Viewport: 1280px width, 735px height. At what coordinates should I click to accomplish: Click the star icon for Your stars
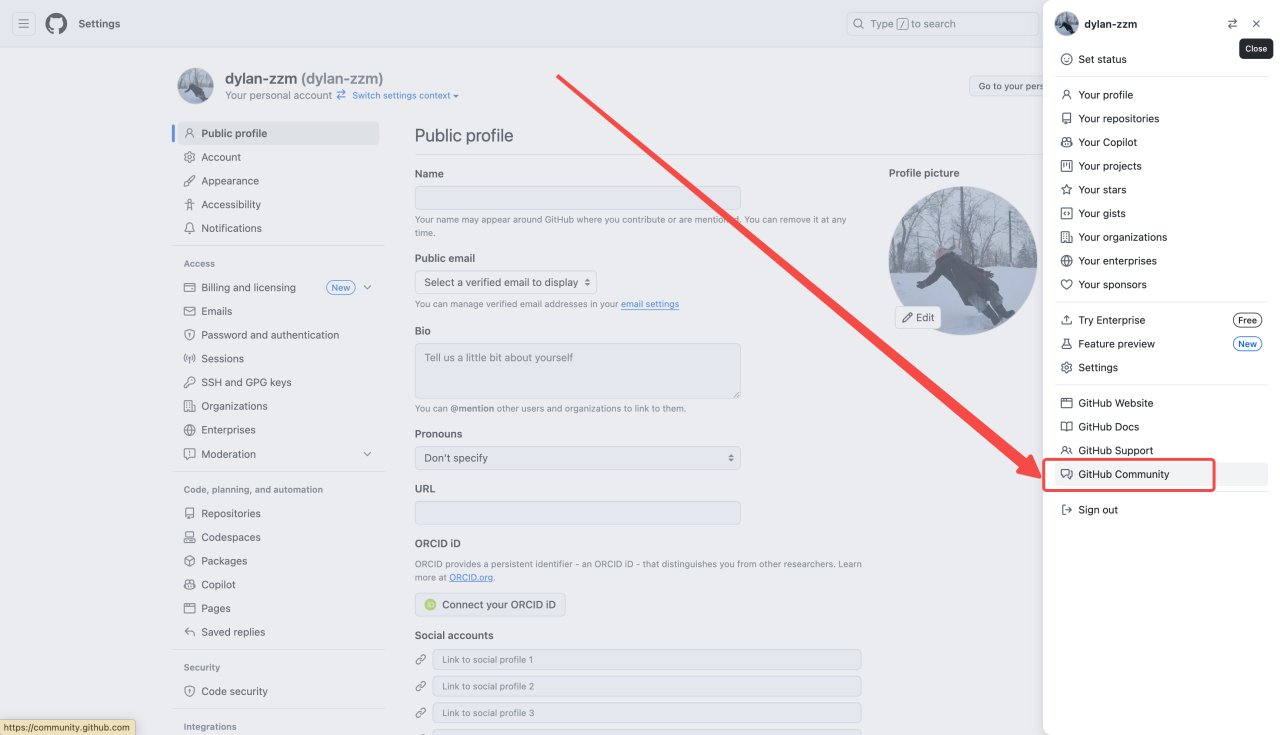tap(1067, 190)
